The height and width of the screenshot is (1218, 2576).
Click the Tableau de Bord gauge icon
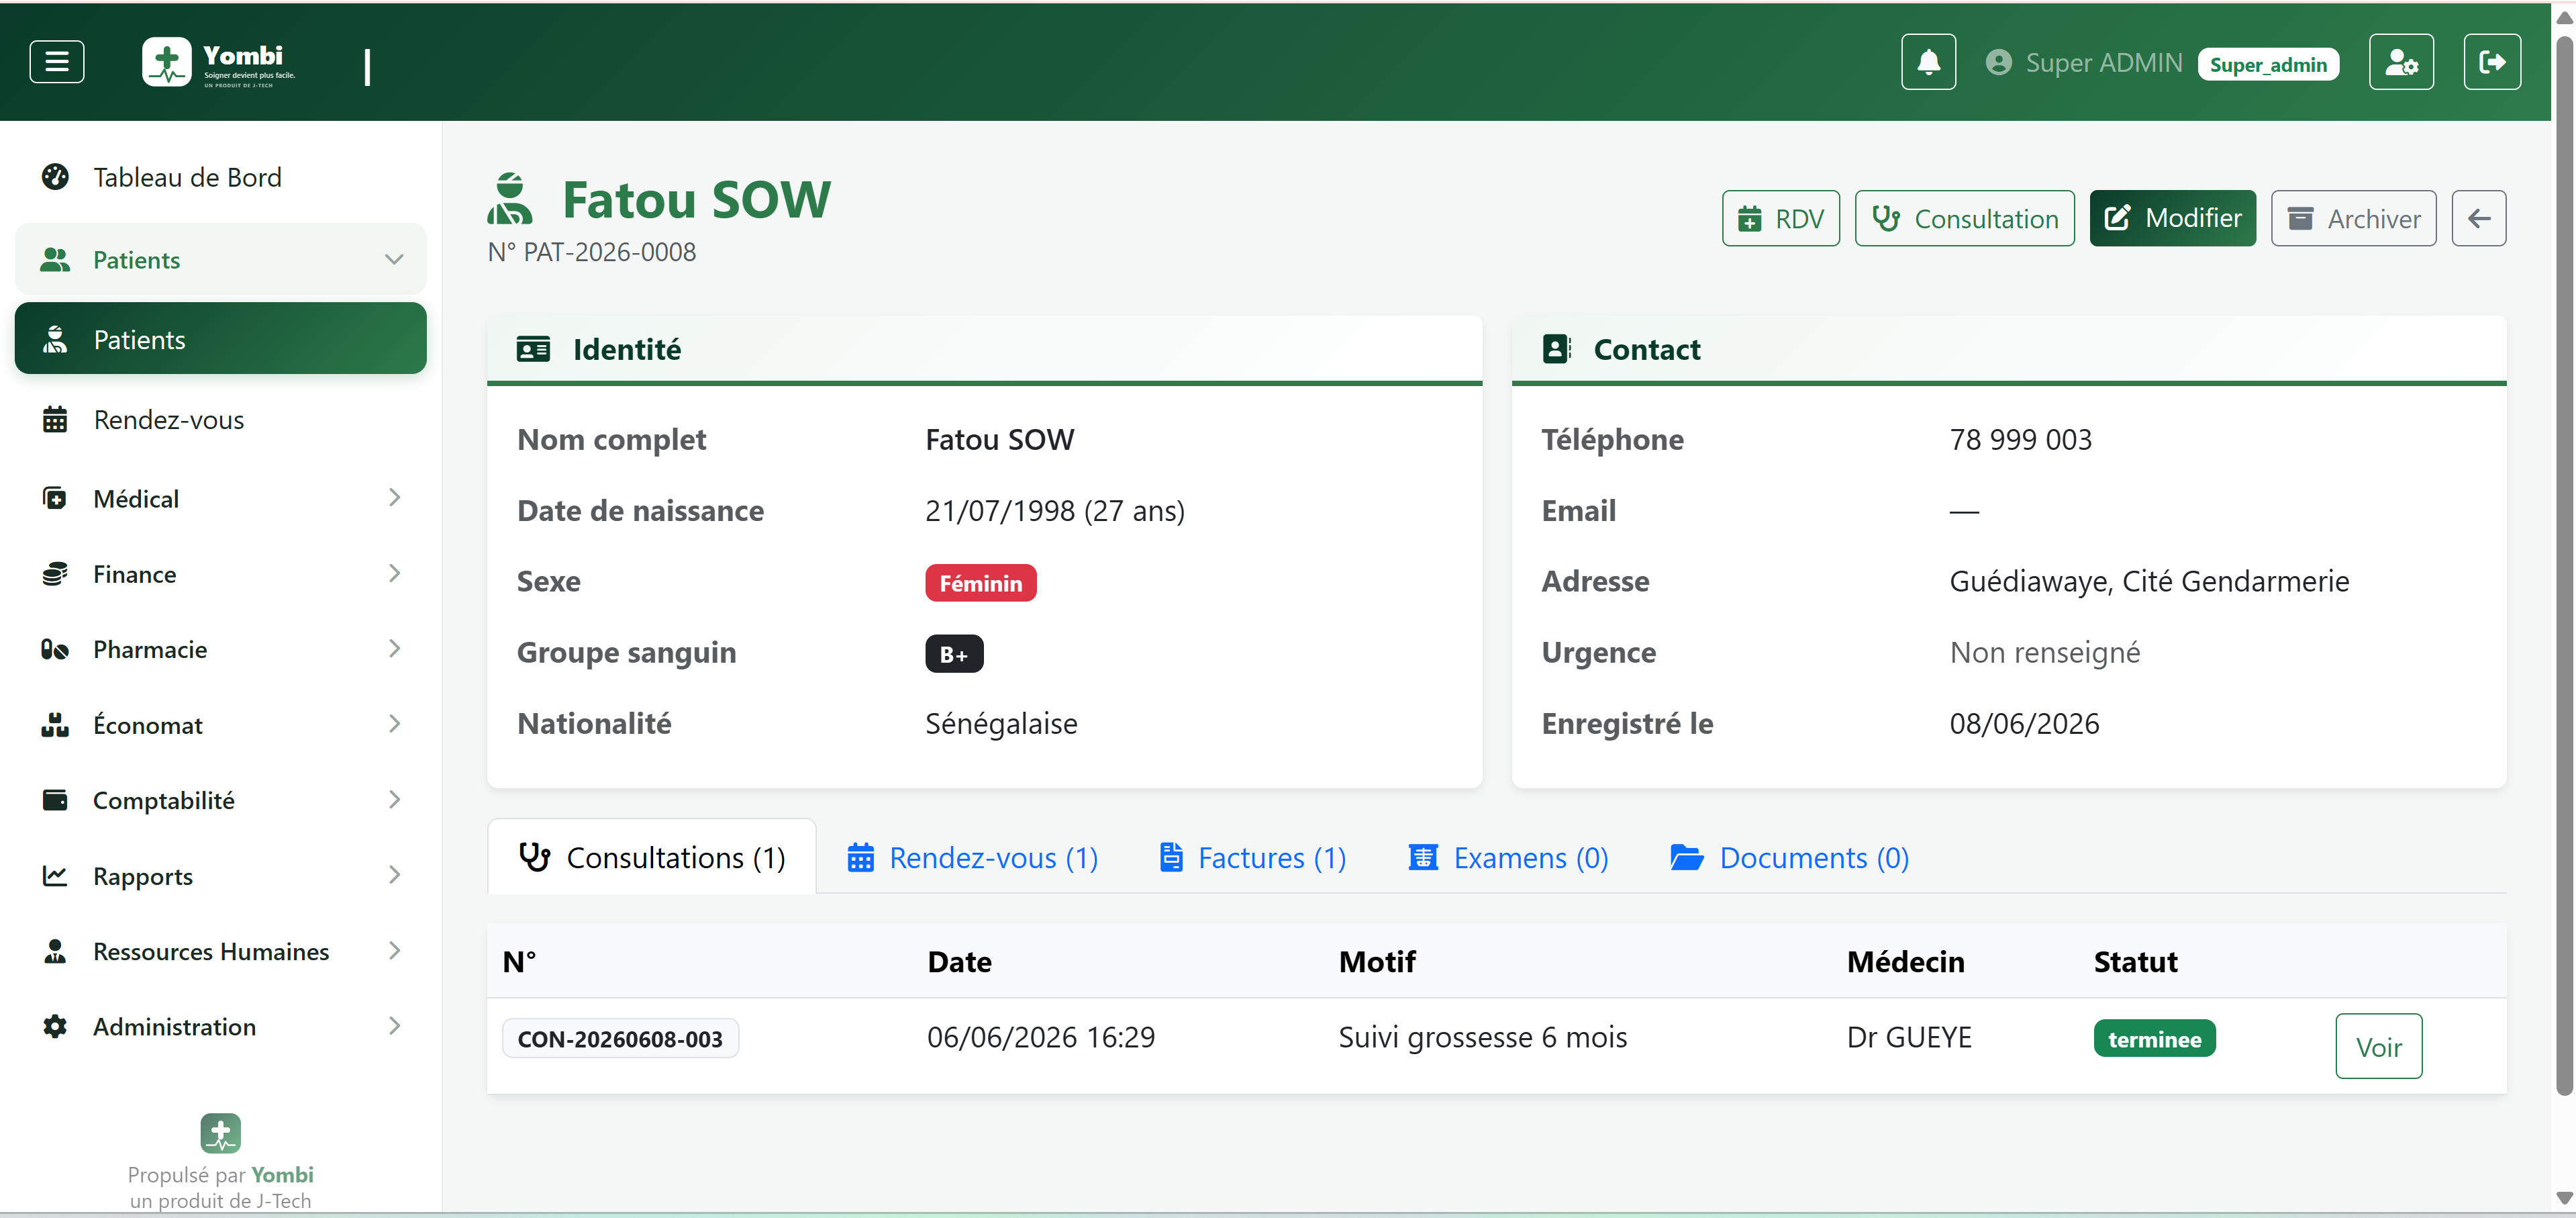[x=55, y=176]
